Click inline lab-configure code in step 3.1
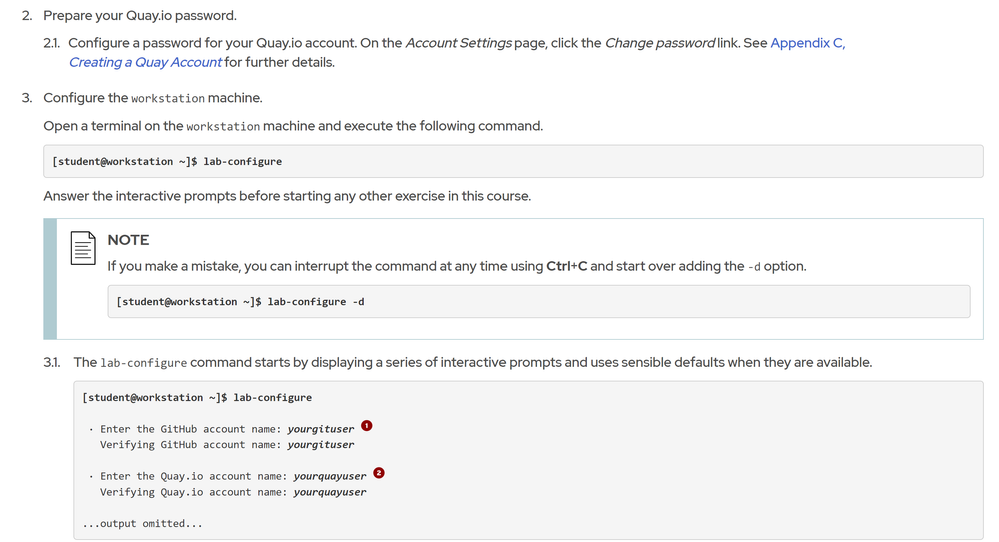 pos(143,363)
